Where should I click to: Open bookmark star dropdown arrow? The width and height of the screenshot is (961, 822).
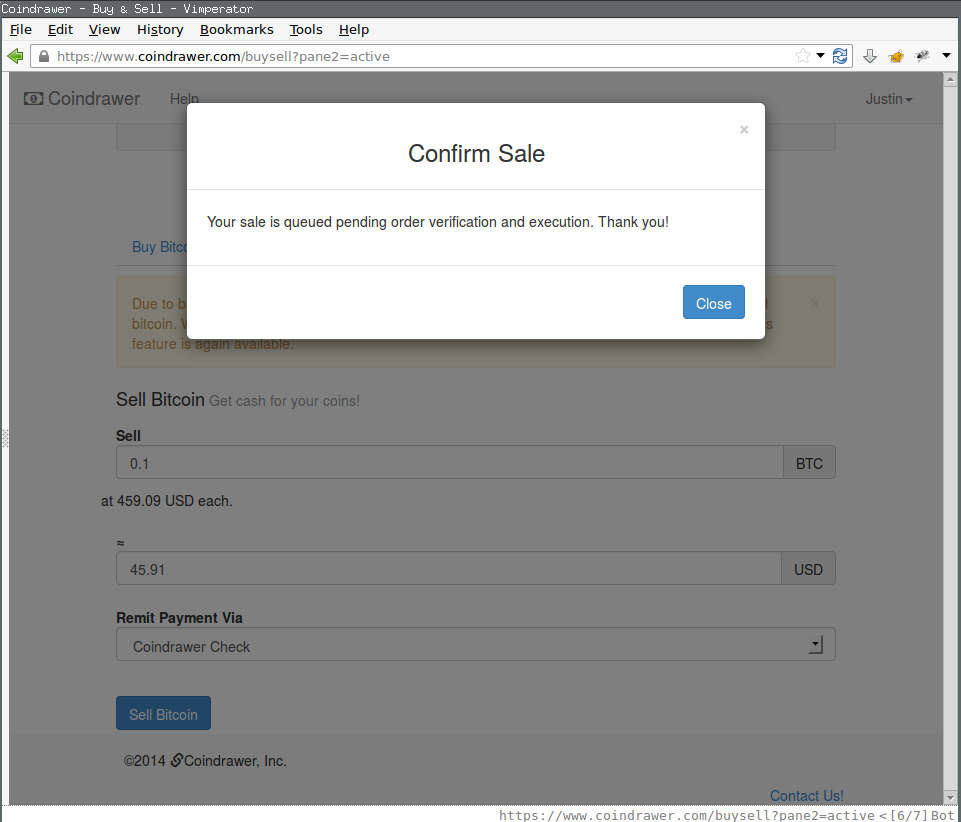click(x=820, y=56)
